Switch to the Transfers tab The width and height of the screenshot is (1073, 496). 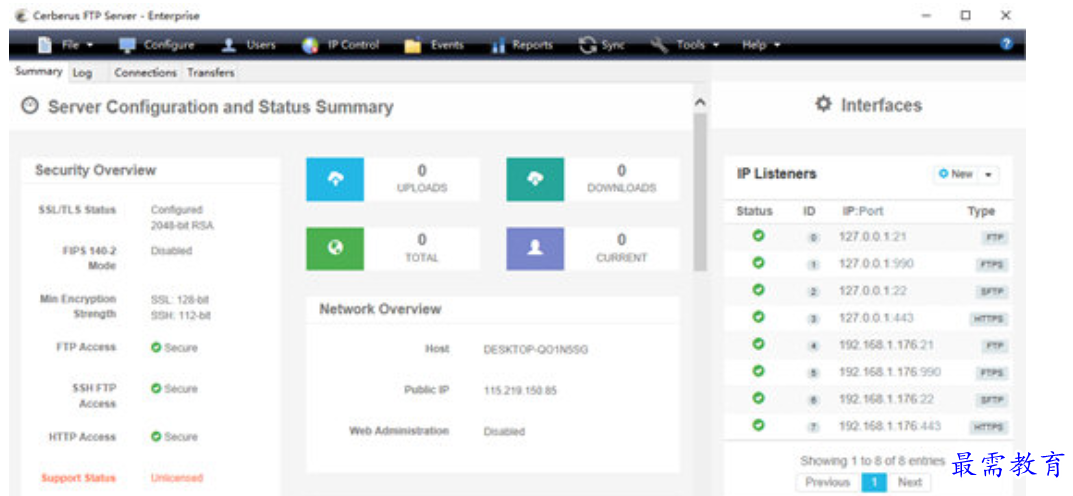point(211,73)
